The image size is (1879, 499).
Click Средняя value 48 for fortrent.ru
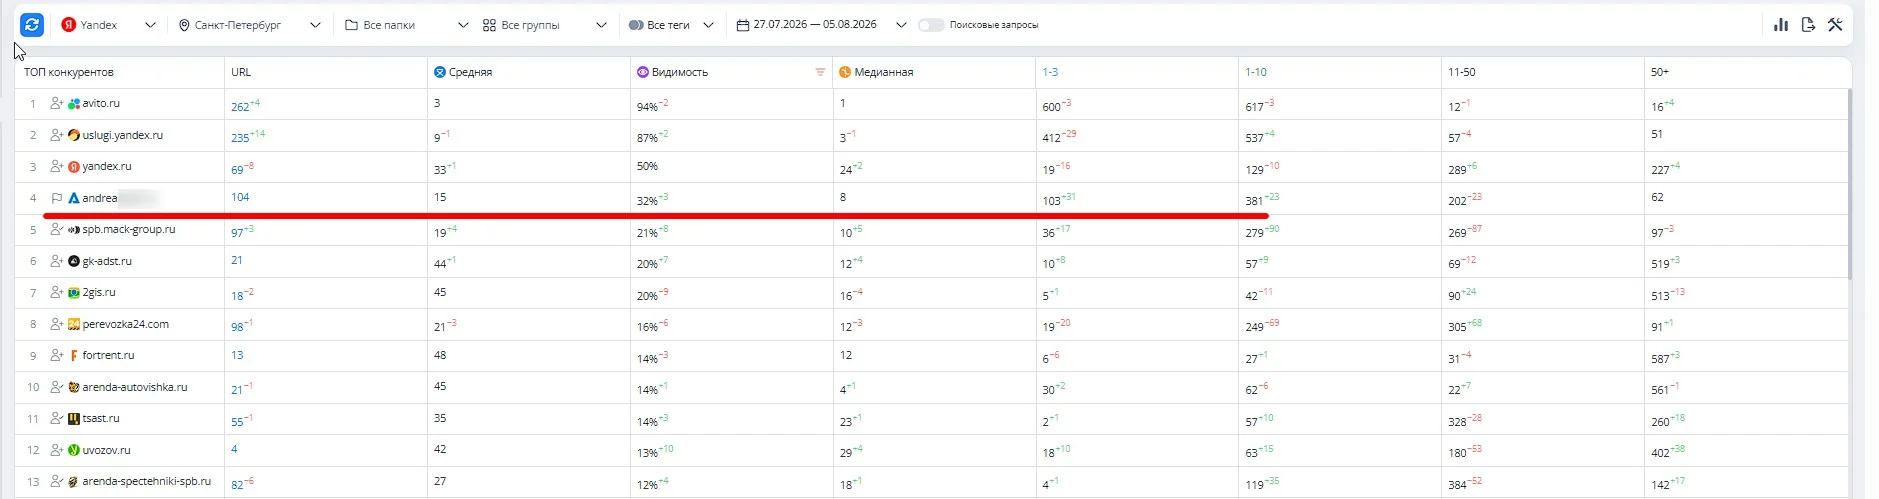pyautogui.click(x=440, y=355)
